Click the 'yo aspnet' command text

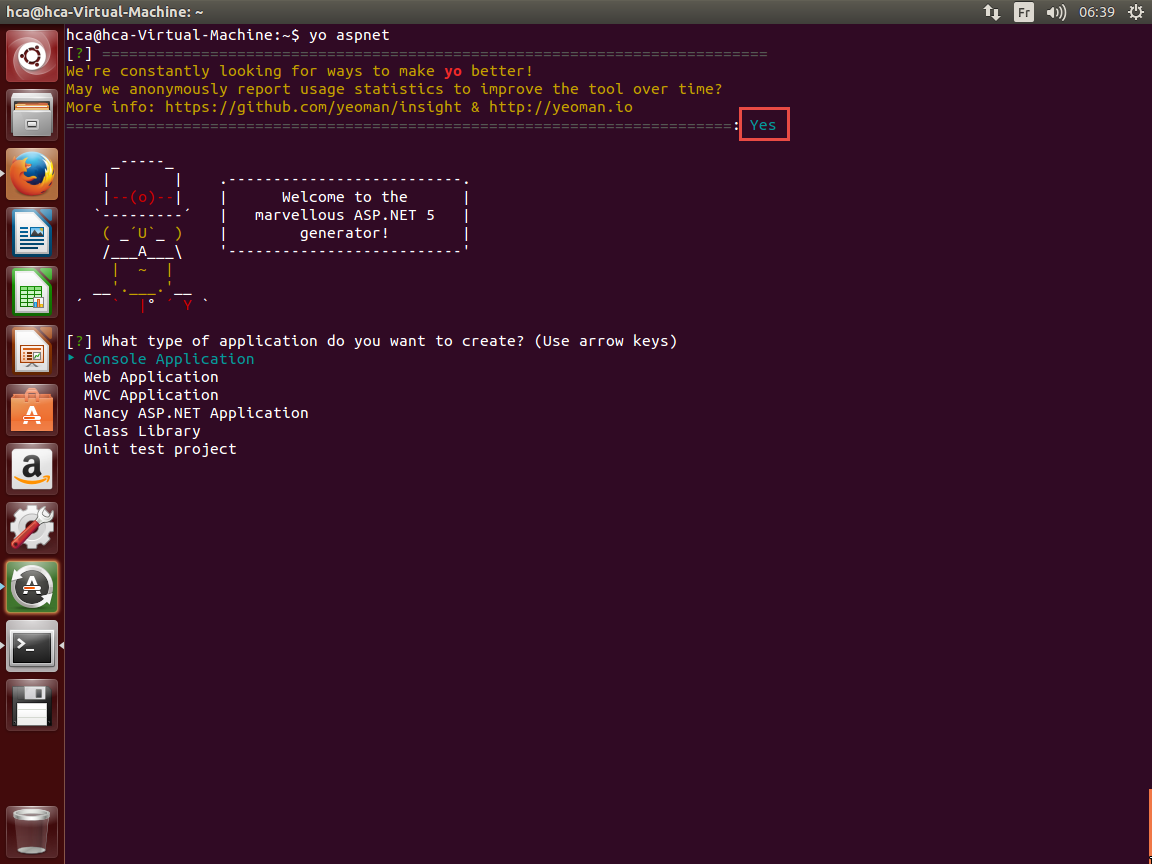pos(349,35)
